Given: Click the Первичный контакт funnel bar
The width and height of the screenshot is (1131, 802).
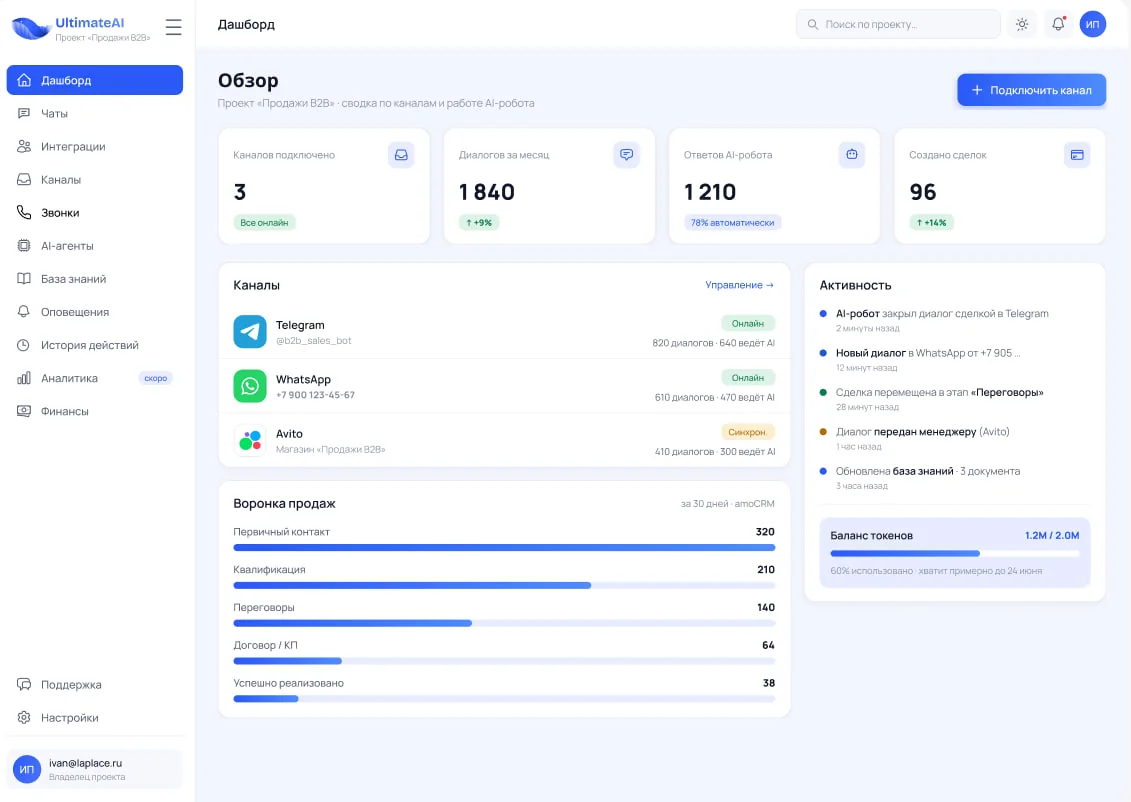Looking at the screenshot, I should pos(504,548).
